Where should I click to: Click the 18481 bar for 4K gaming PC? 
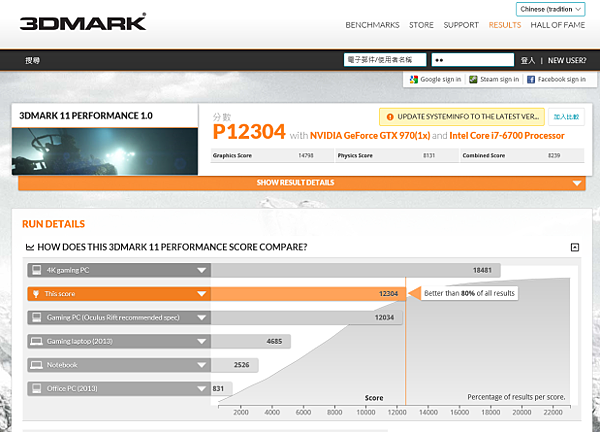click(355, 271)
